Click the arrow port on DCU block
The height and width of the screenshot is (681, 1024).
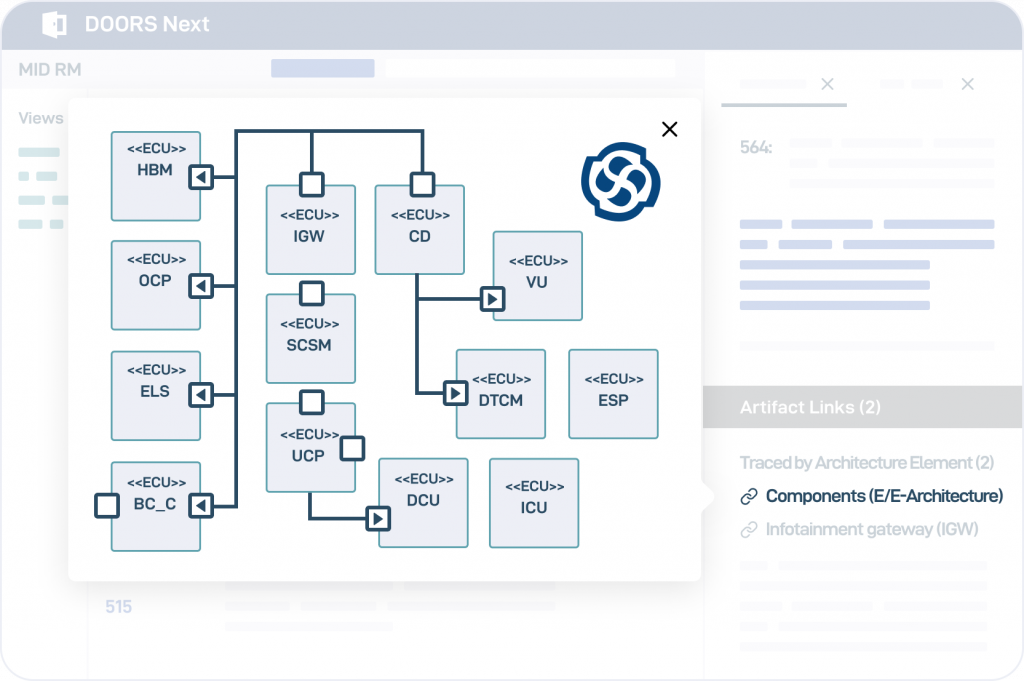click(377, 518)
